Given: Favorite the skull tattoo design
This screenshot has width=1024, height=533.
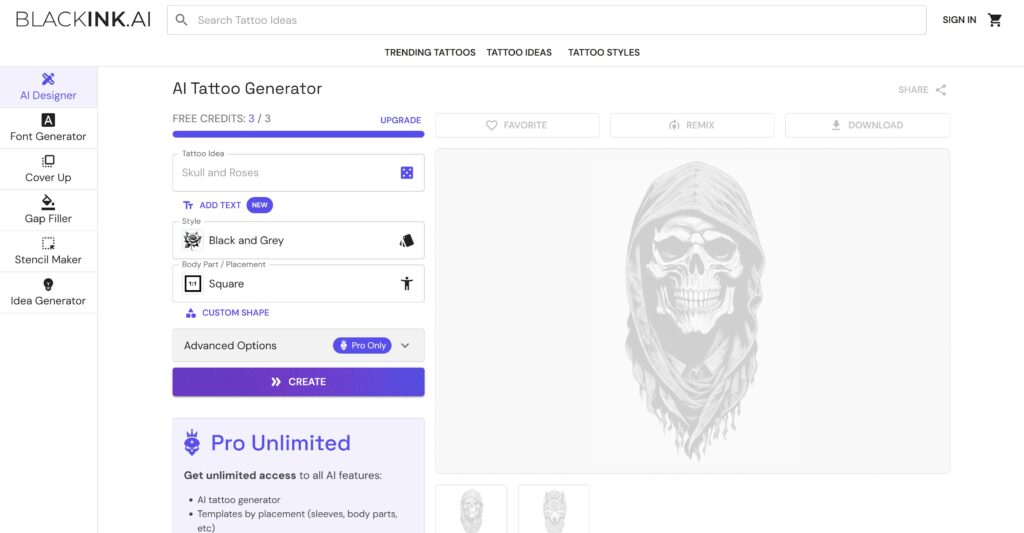Looking at the screenshot, I should (x=517, y=125).
